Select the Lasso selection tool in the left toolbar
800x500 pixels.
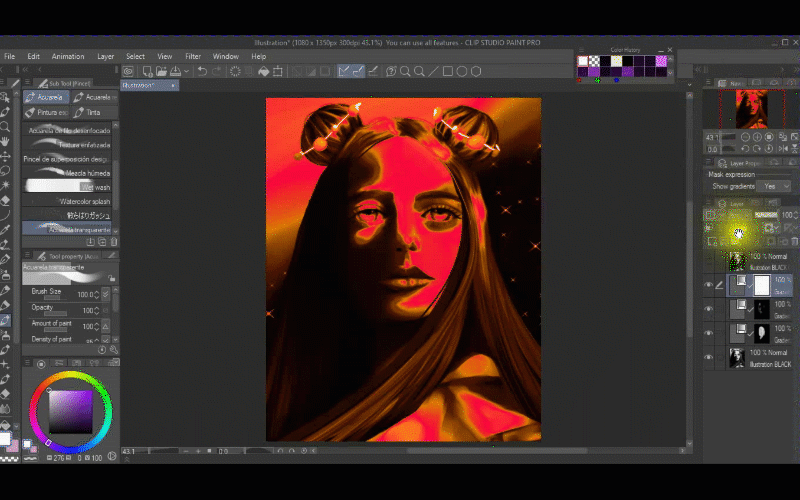coord(6,171)
